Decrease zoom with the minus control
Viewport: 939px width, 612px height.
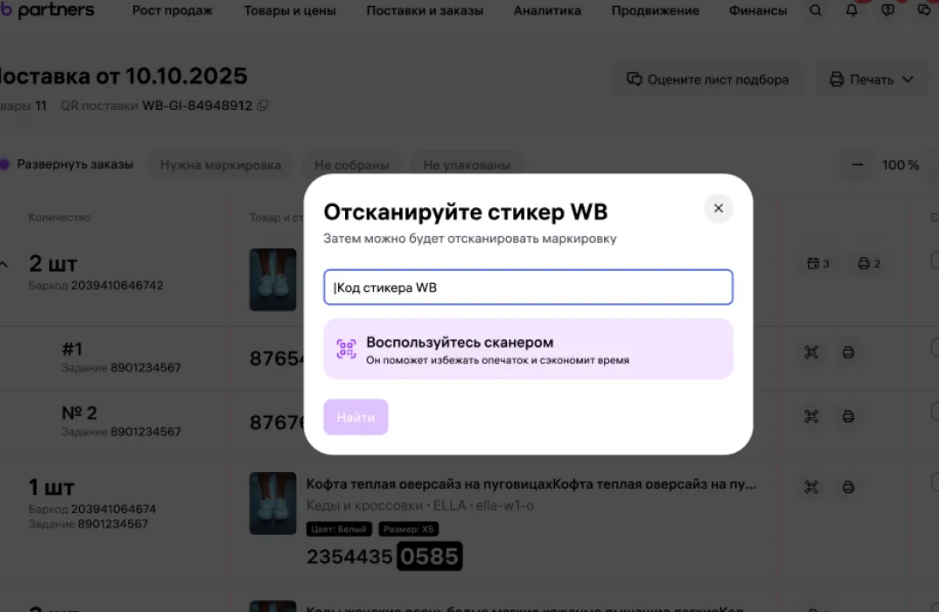coord(855,164)
